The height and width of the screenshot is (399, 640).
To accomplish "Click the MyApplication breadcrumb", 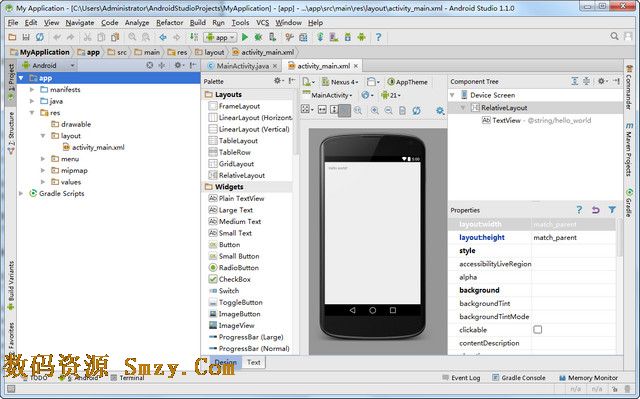I will (x=40, y=52).
